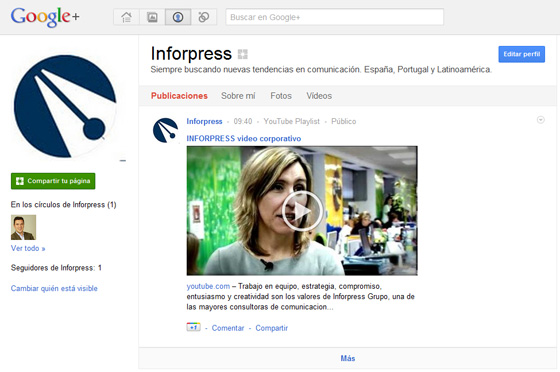Click Inforpress avatar icon beside the post
The height and width of the screenshot is (372, 560).
coord(165,130)
